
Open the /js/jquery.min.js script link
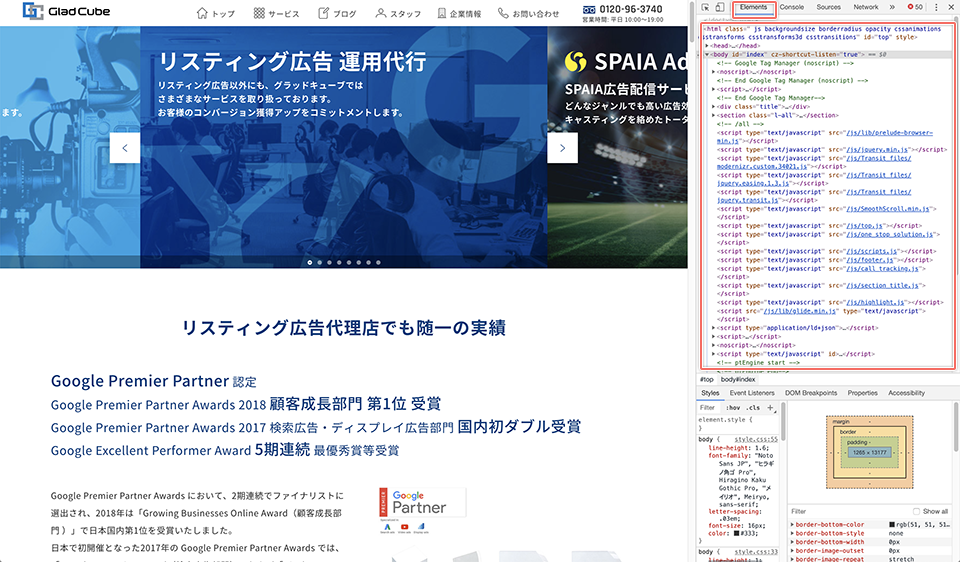877,150
